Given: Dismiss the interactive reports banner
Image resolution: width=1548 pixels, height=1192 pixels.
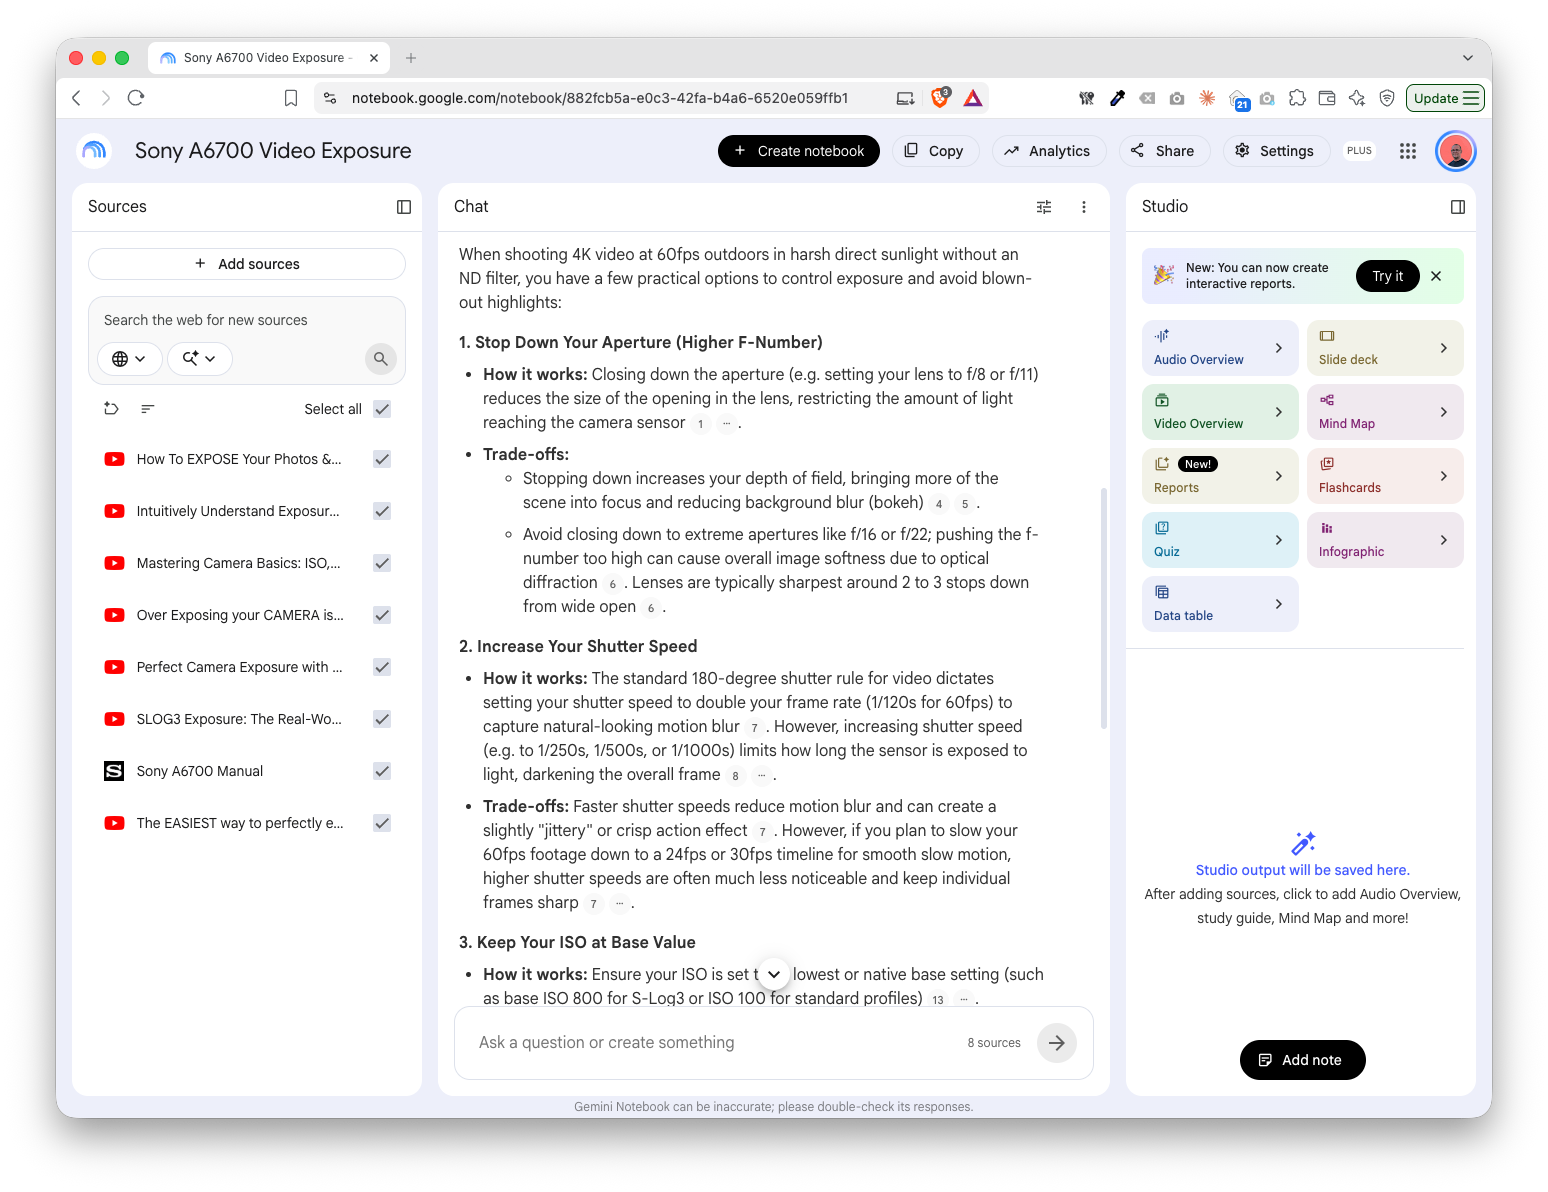Looking at the screenshot, I should [x=1436, y=276].
